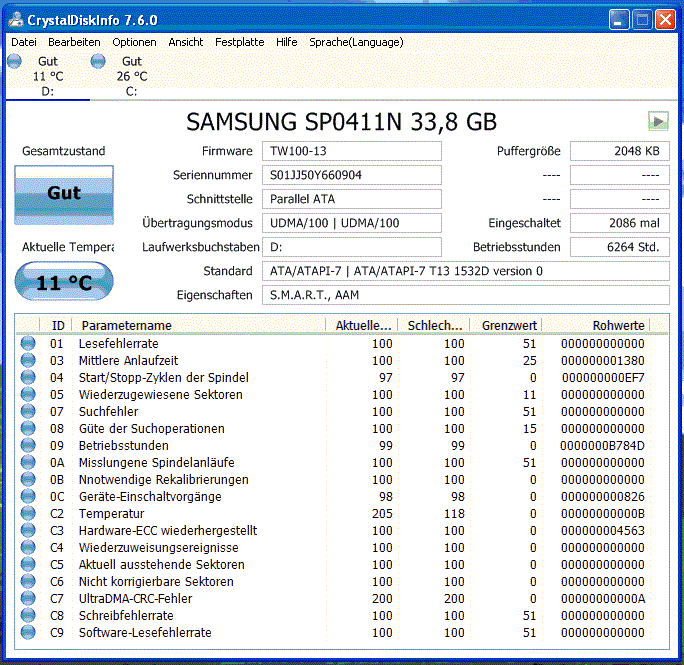Click status icon for UltraDMA-CRC-Fehler
Screen dimensions: 684x665
(x=28, y=599)
